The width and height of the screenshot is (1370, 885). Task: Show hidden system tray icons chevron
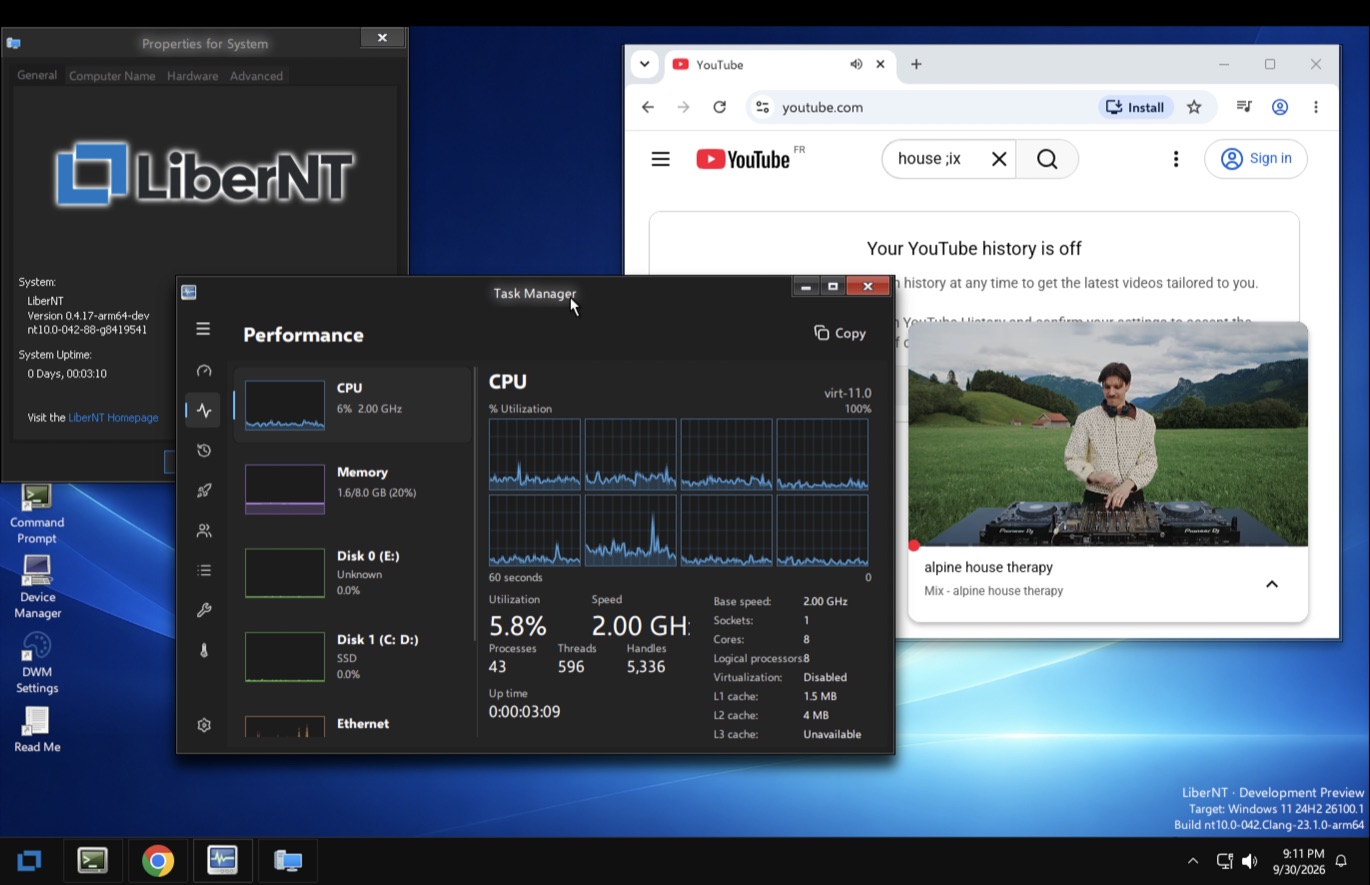pos(1192,861)
